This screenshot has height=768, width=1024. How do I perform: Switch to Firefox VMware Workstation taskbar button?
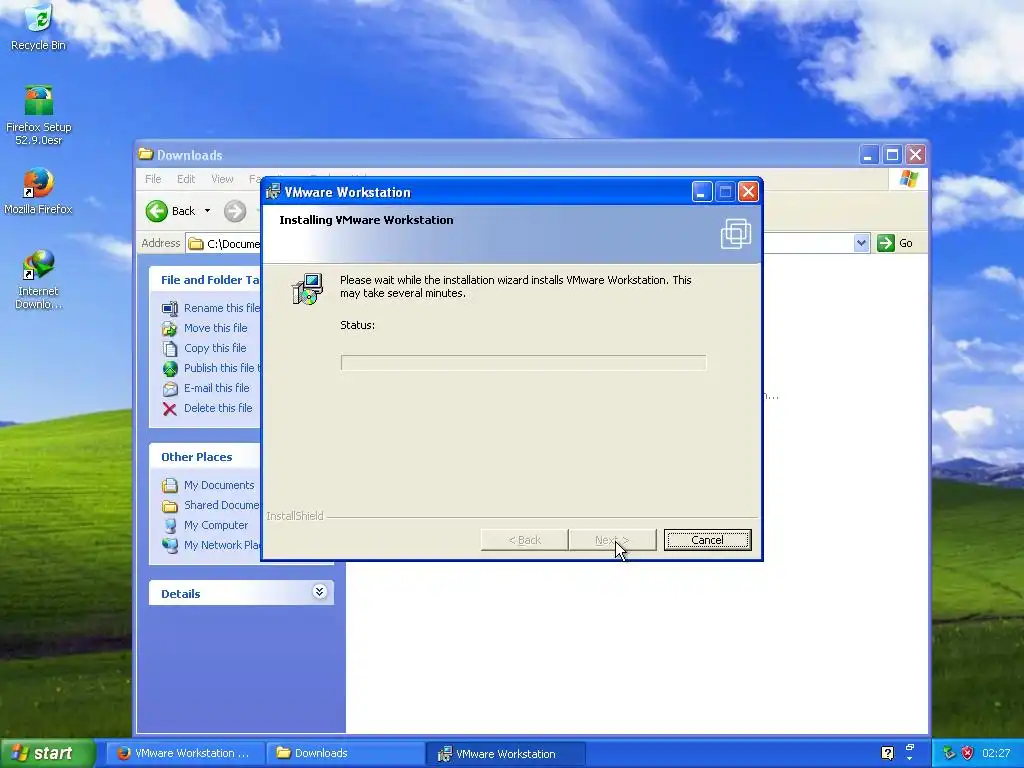click(185, 753)
